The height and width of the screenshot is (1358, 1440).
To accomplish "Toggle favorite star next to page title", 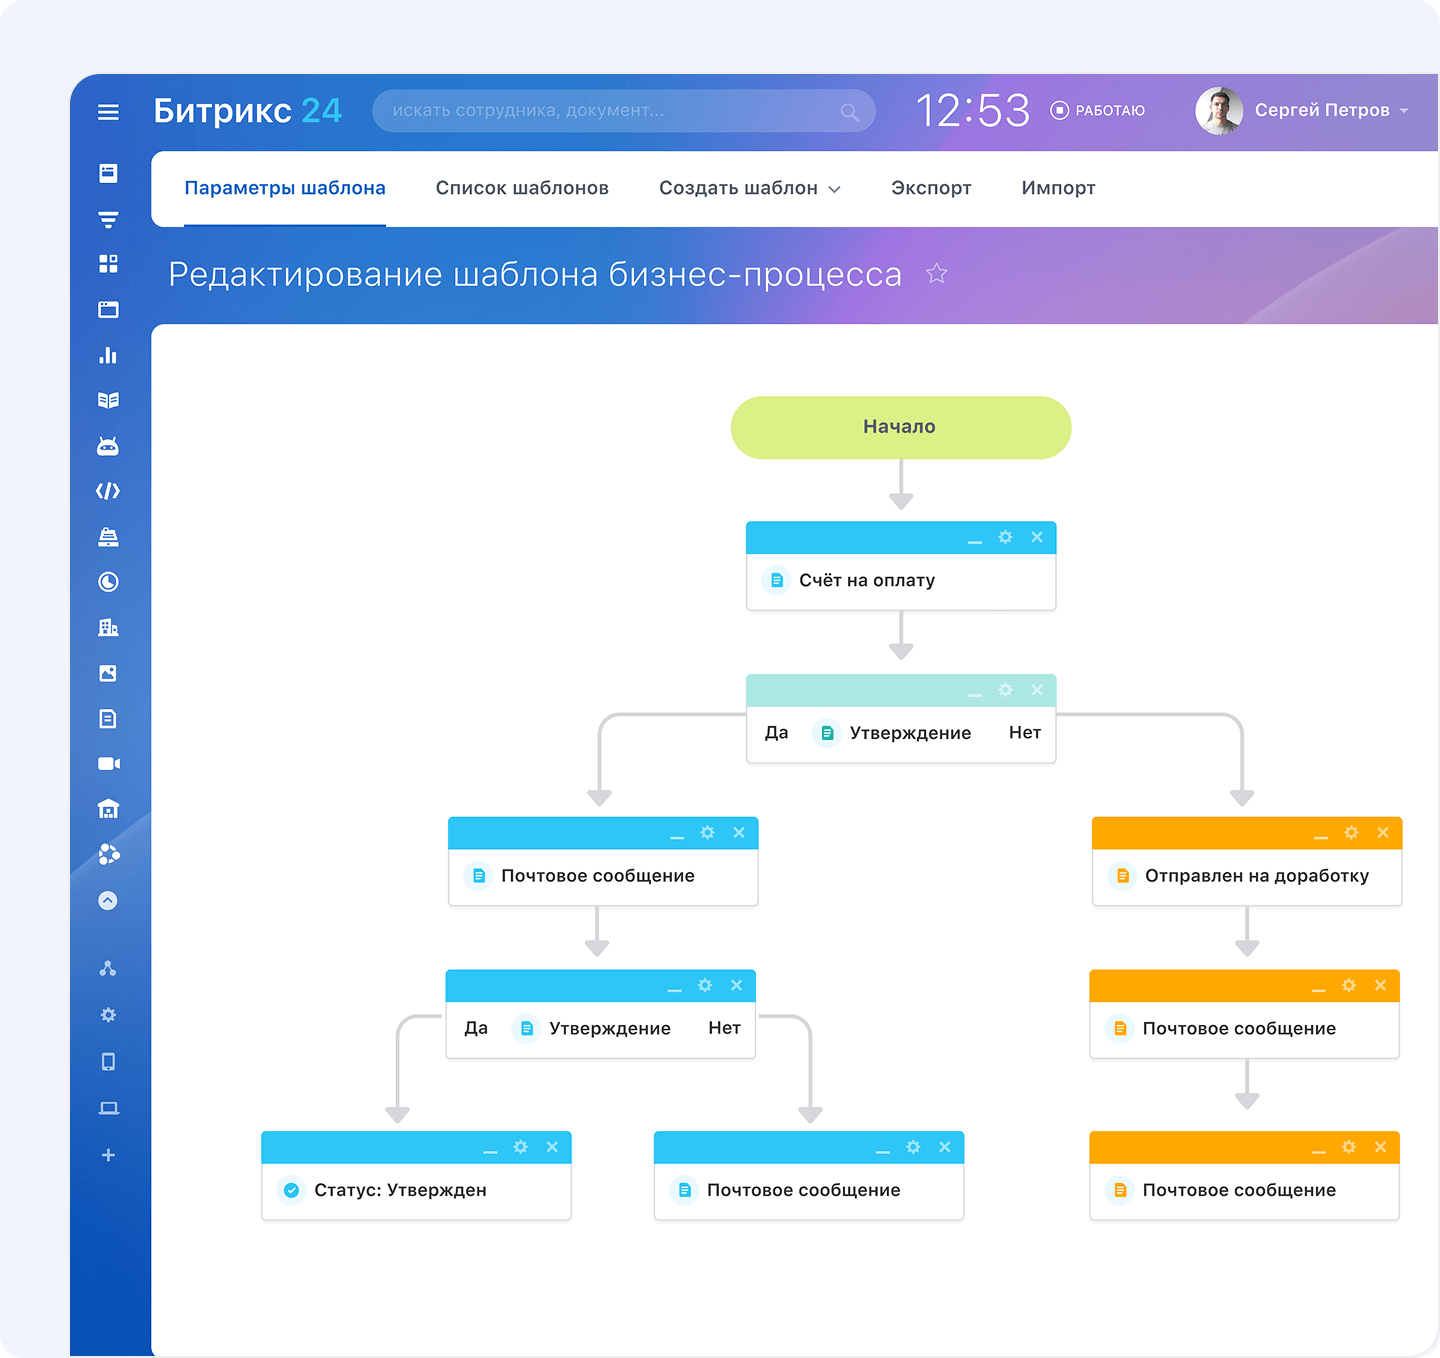I will [x=936, y=274].
